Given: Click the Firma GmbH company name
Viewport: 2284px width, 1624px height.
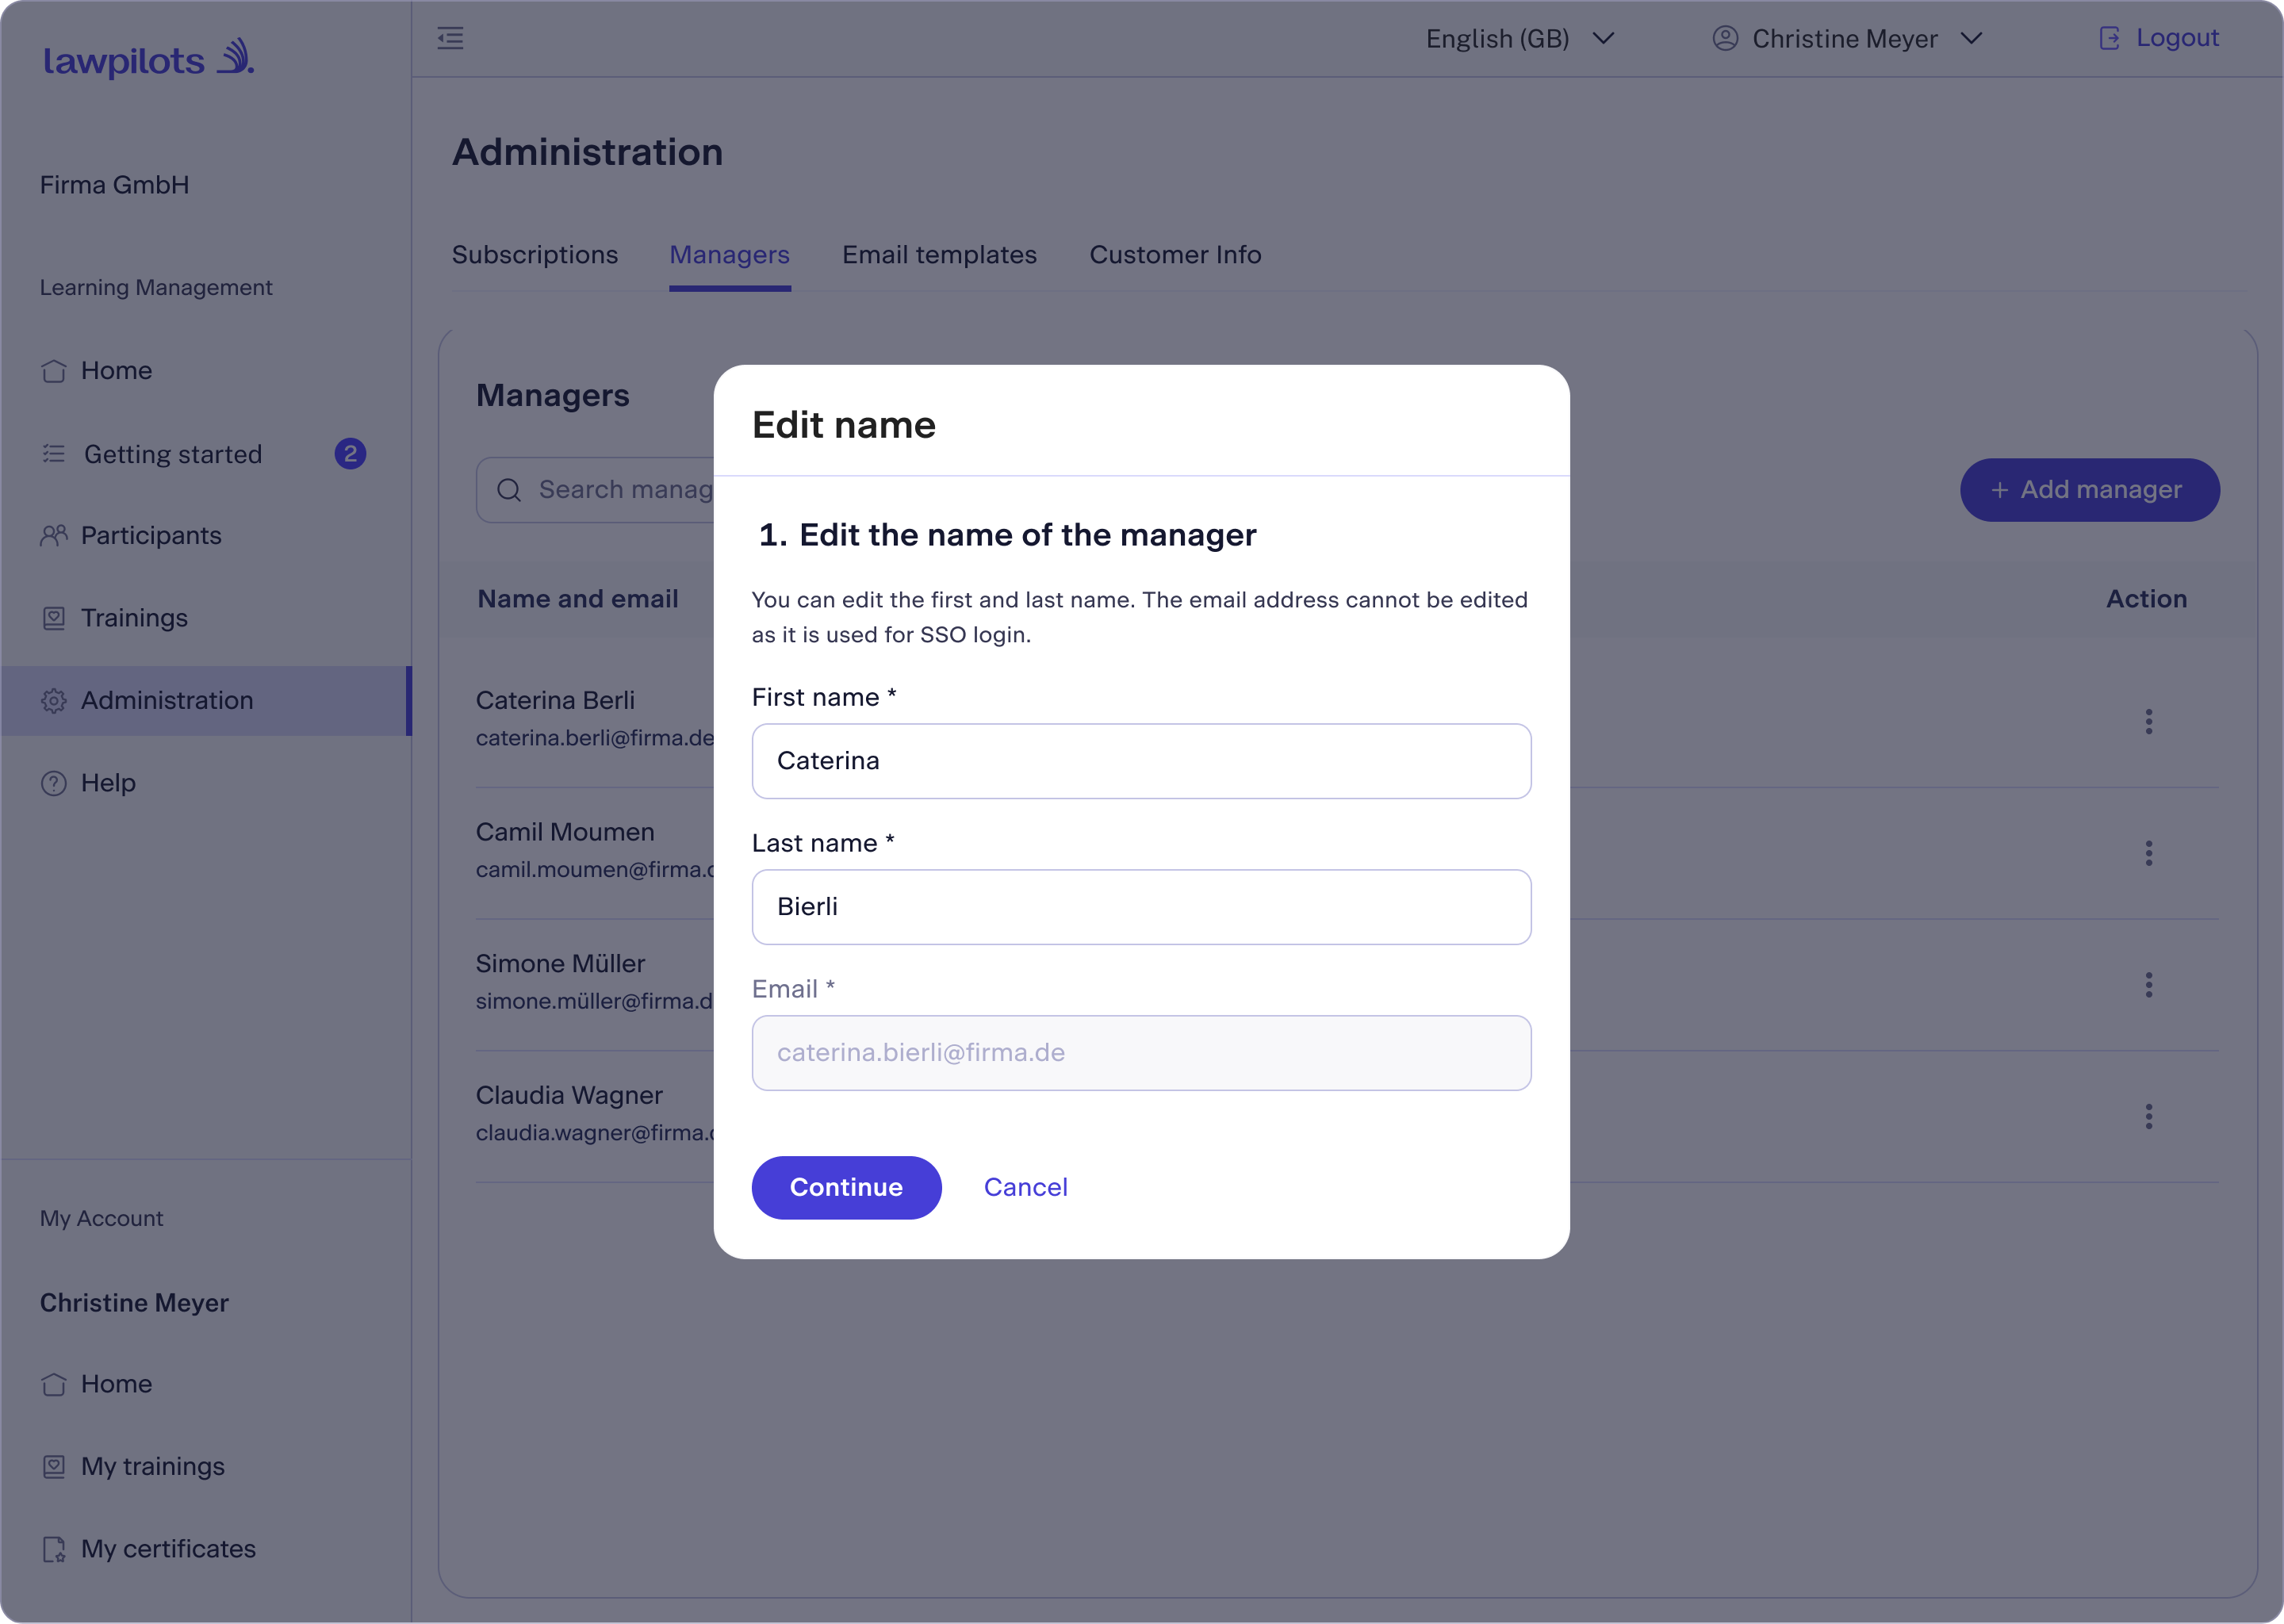Looking at the screenshot, I should [x=114, y=185].
